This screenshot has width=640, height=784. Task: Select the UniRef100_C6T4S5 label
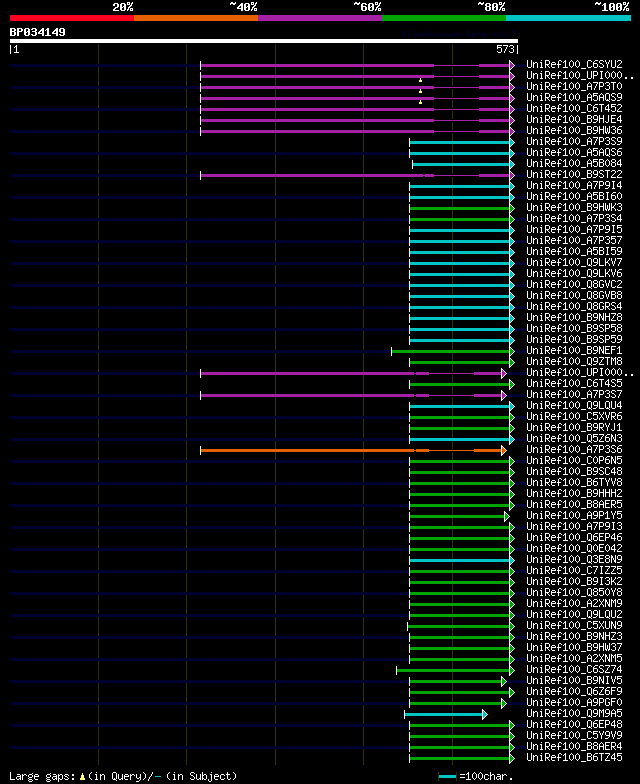coord(574,384)
